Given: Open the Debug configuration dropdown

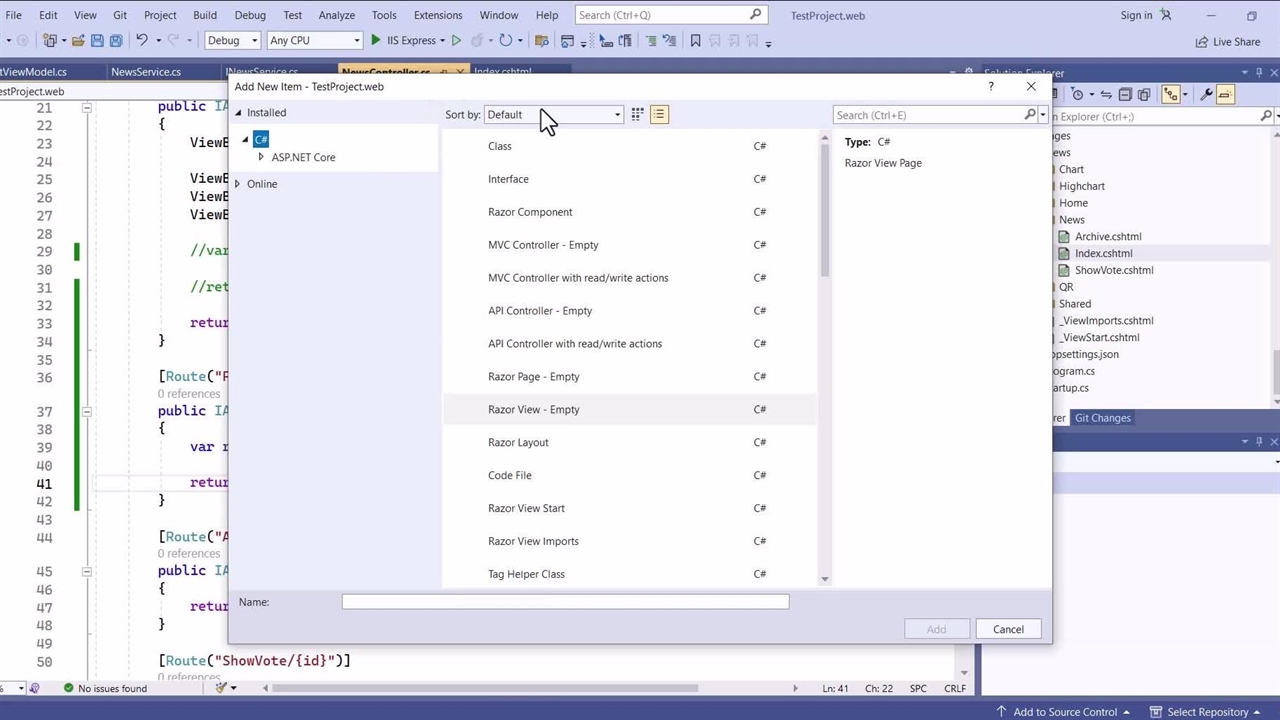Looking at the screenshot, I should point(233,41).
